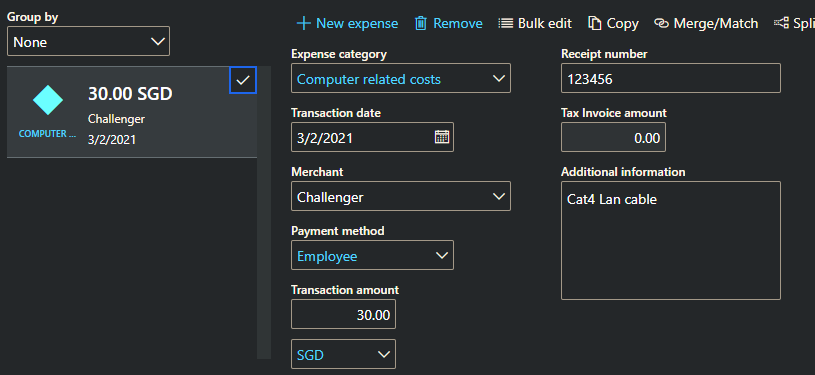Open the Merchant dropdown showing Challenger
Viewport: 815px width, 375px height.
coord(401,196)
